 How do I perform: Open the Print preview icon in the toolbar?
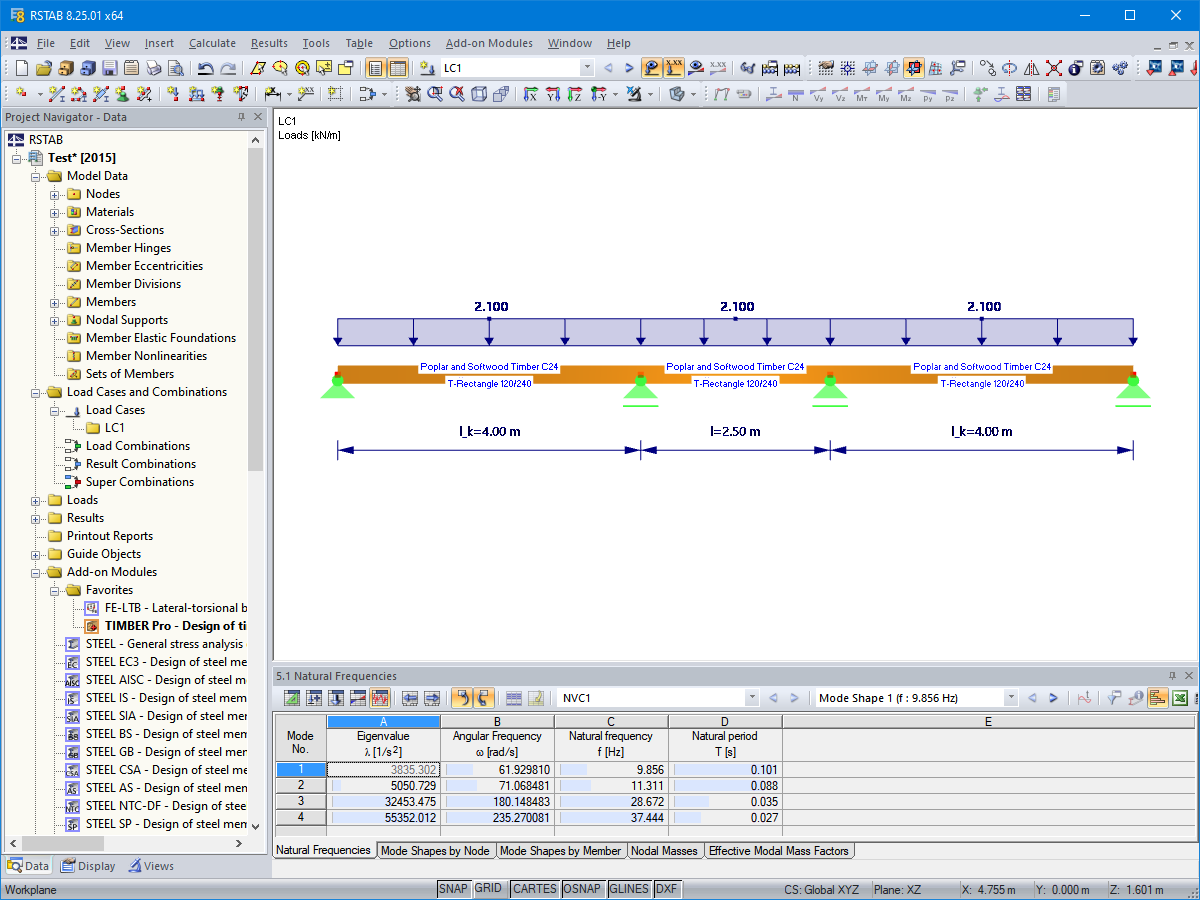point(175,68)
